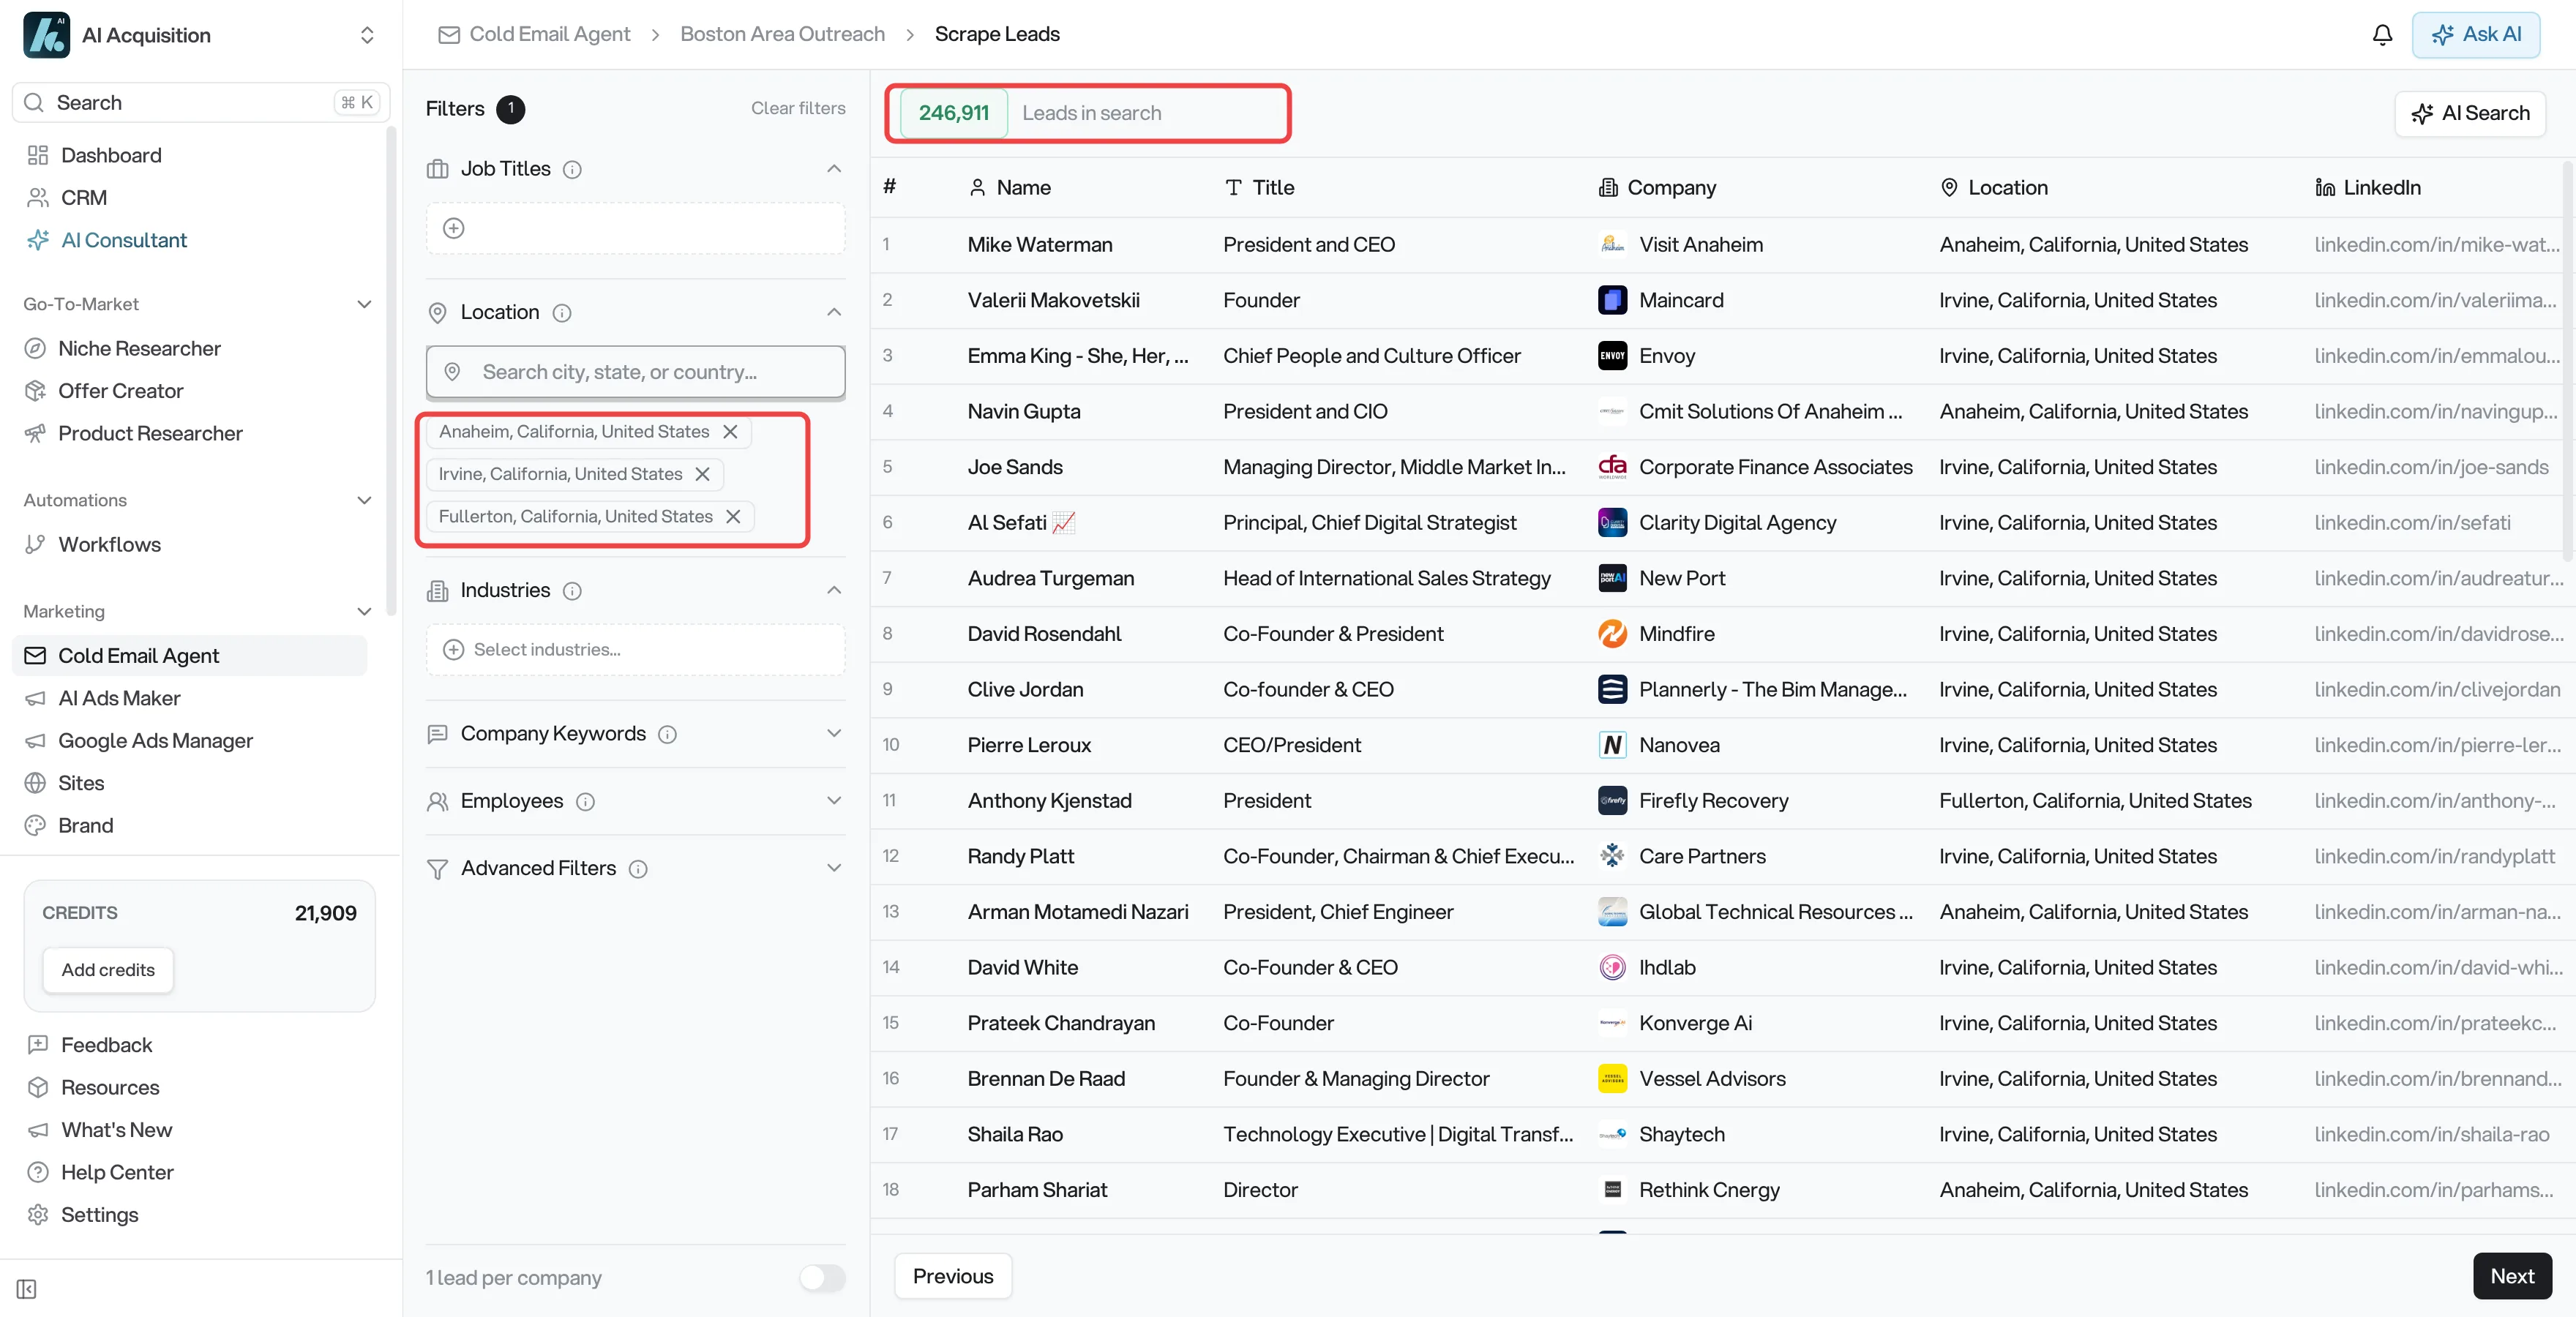Click the AI Search button
This screenshot has width=2576, height=1317.
(2470, 113)
